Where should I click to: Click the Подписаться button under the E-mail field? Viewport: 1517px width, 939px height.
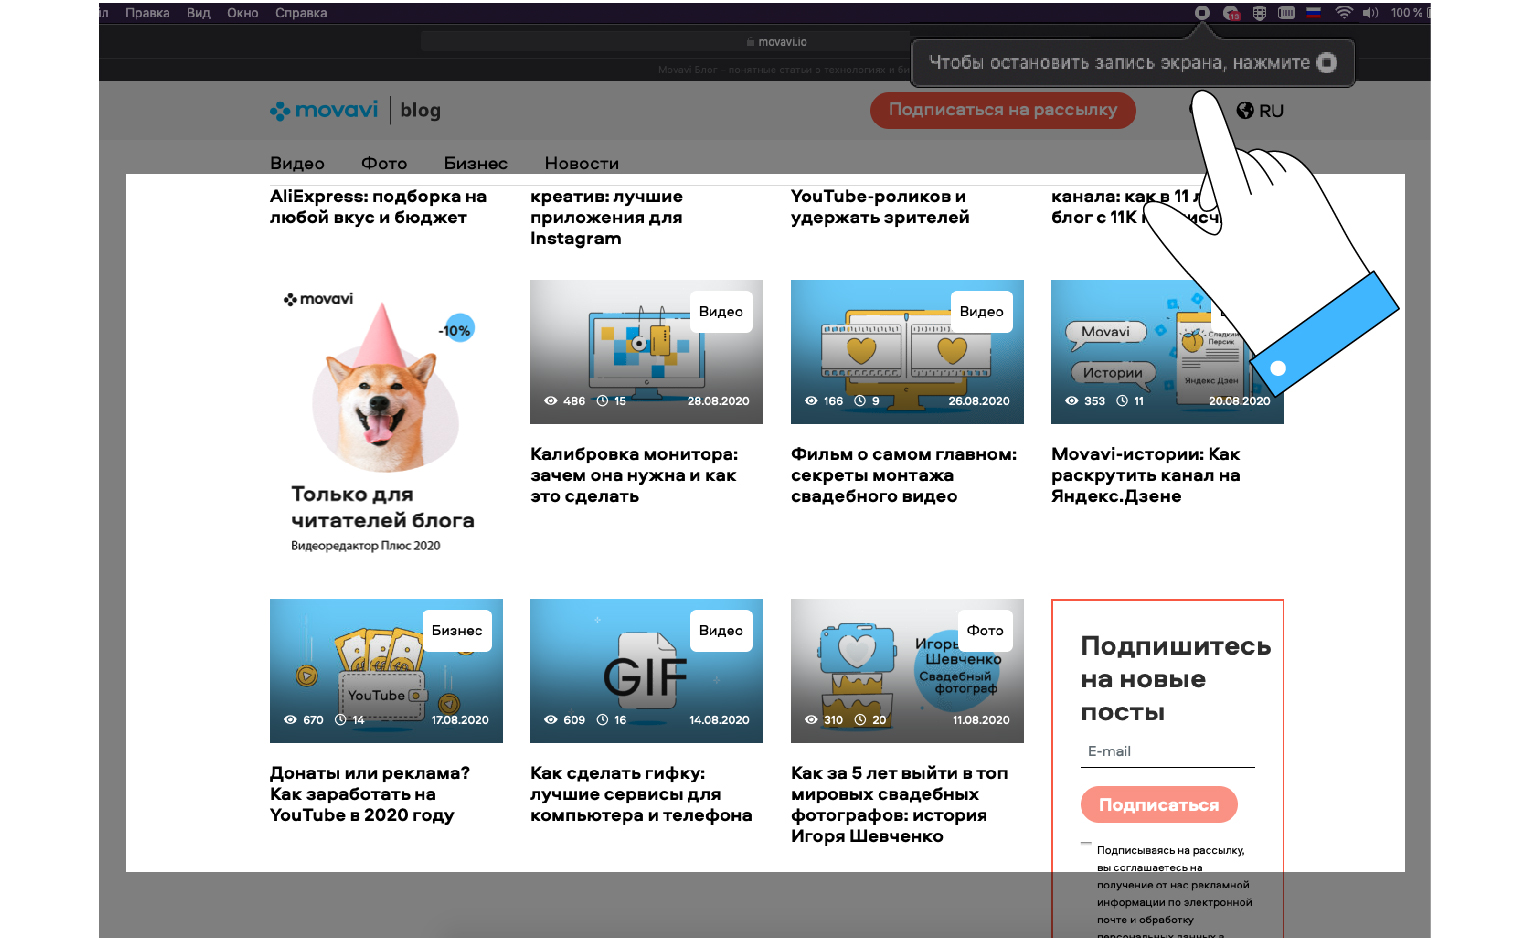click(1159, 805)
